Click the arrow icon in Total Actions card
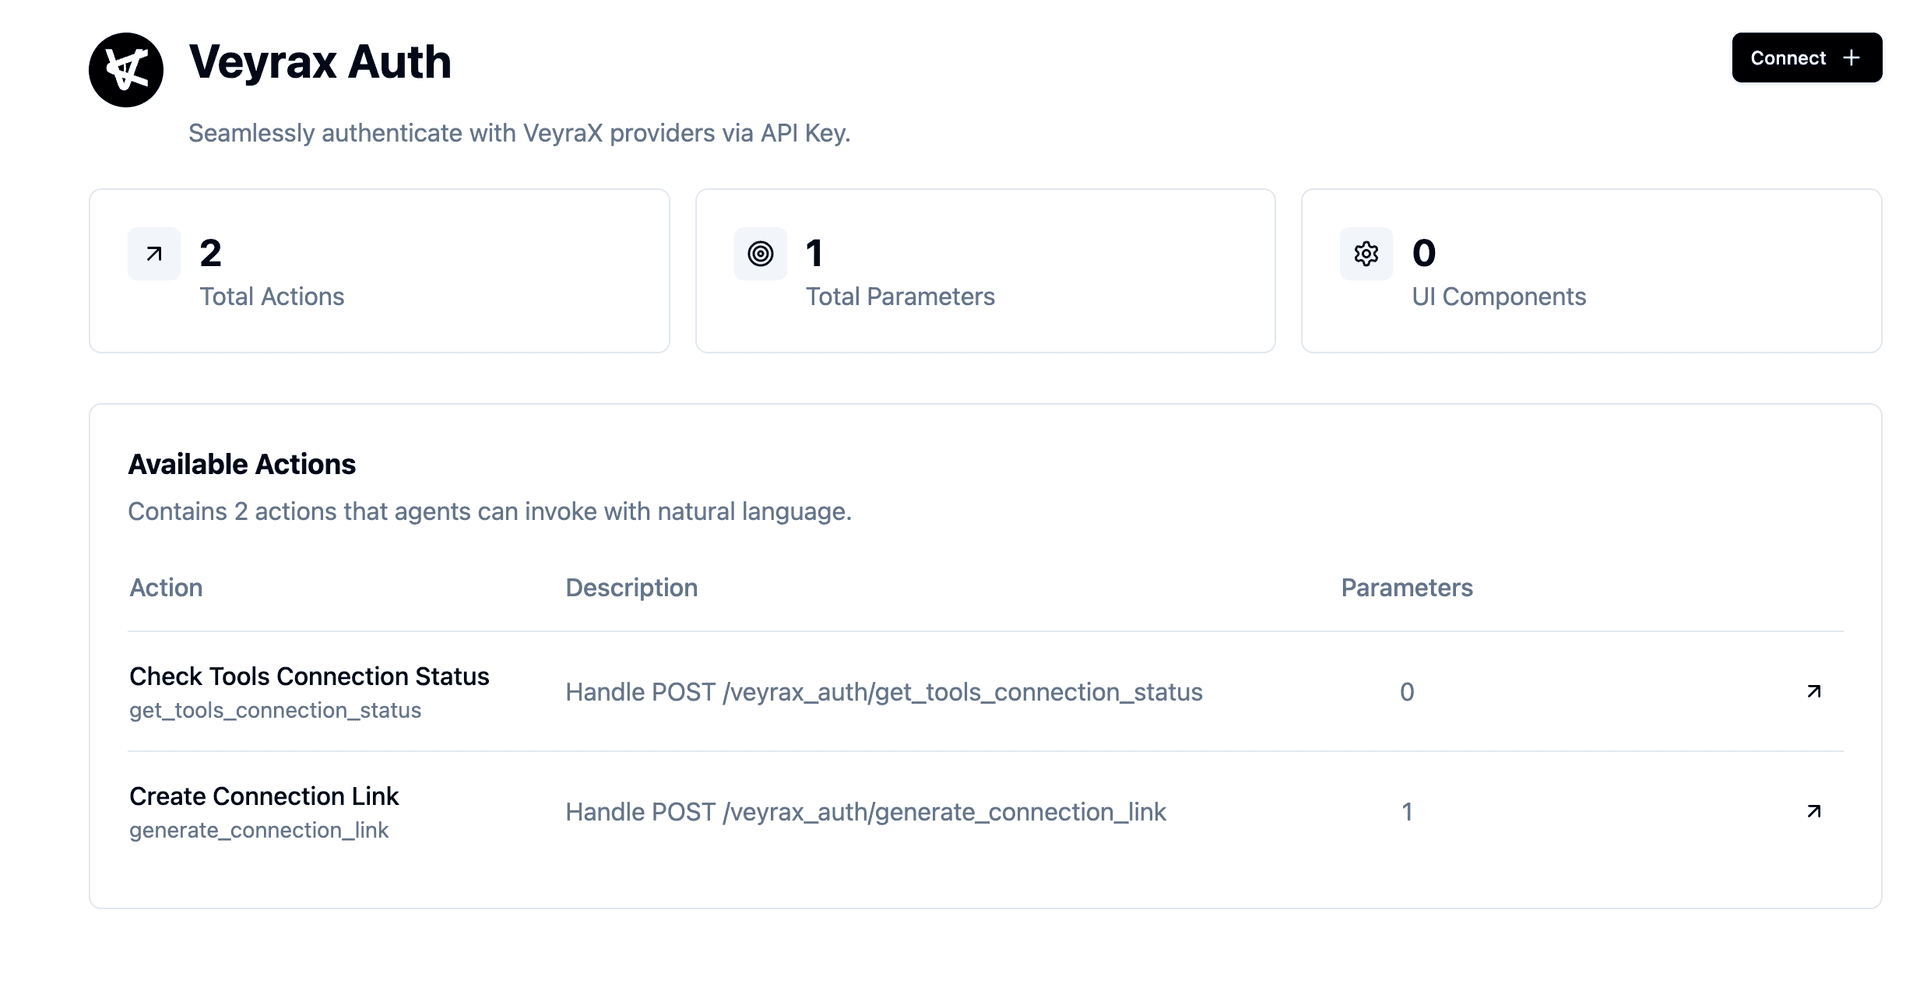This screenshot has width=1920, height=987. [x=154, y=254]
